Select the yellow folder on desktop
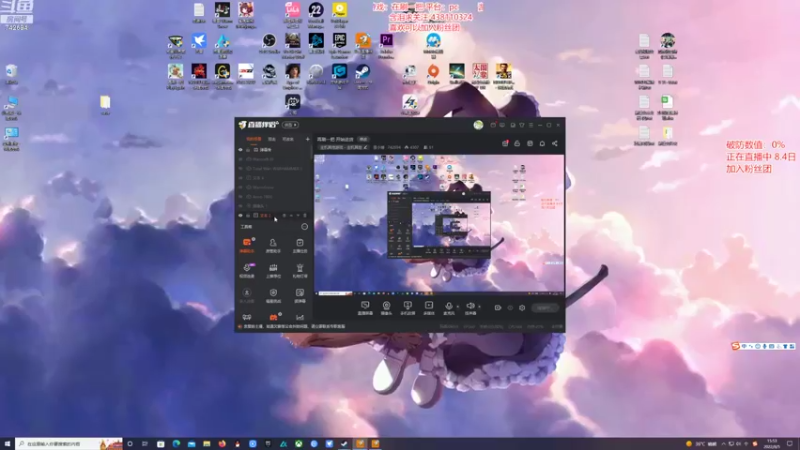 click(x=105, y=104)
